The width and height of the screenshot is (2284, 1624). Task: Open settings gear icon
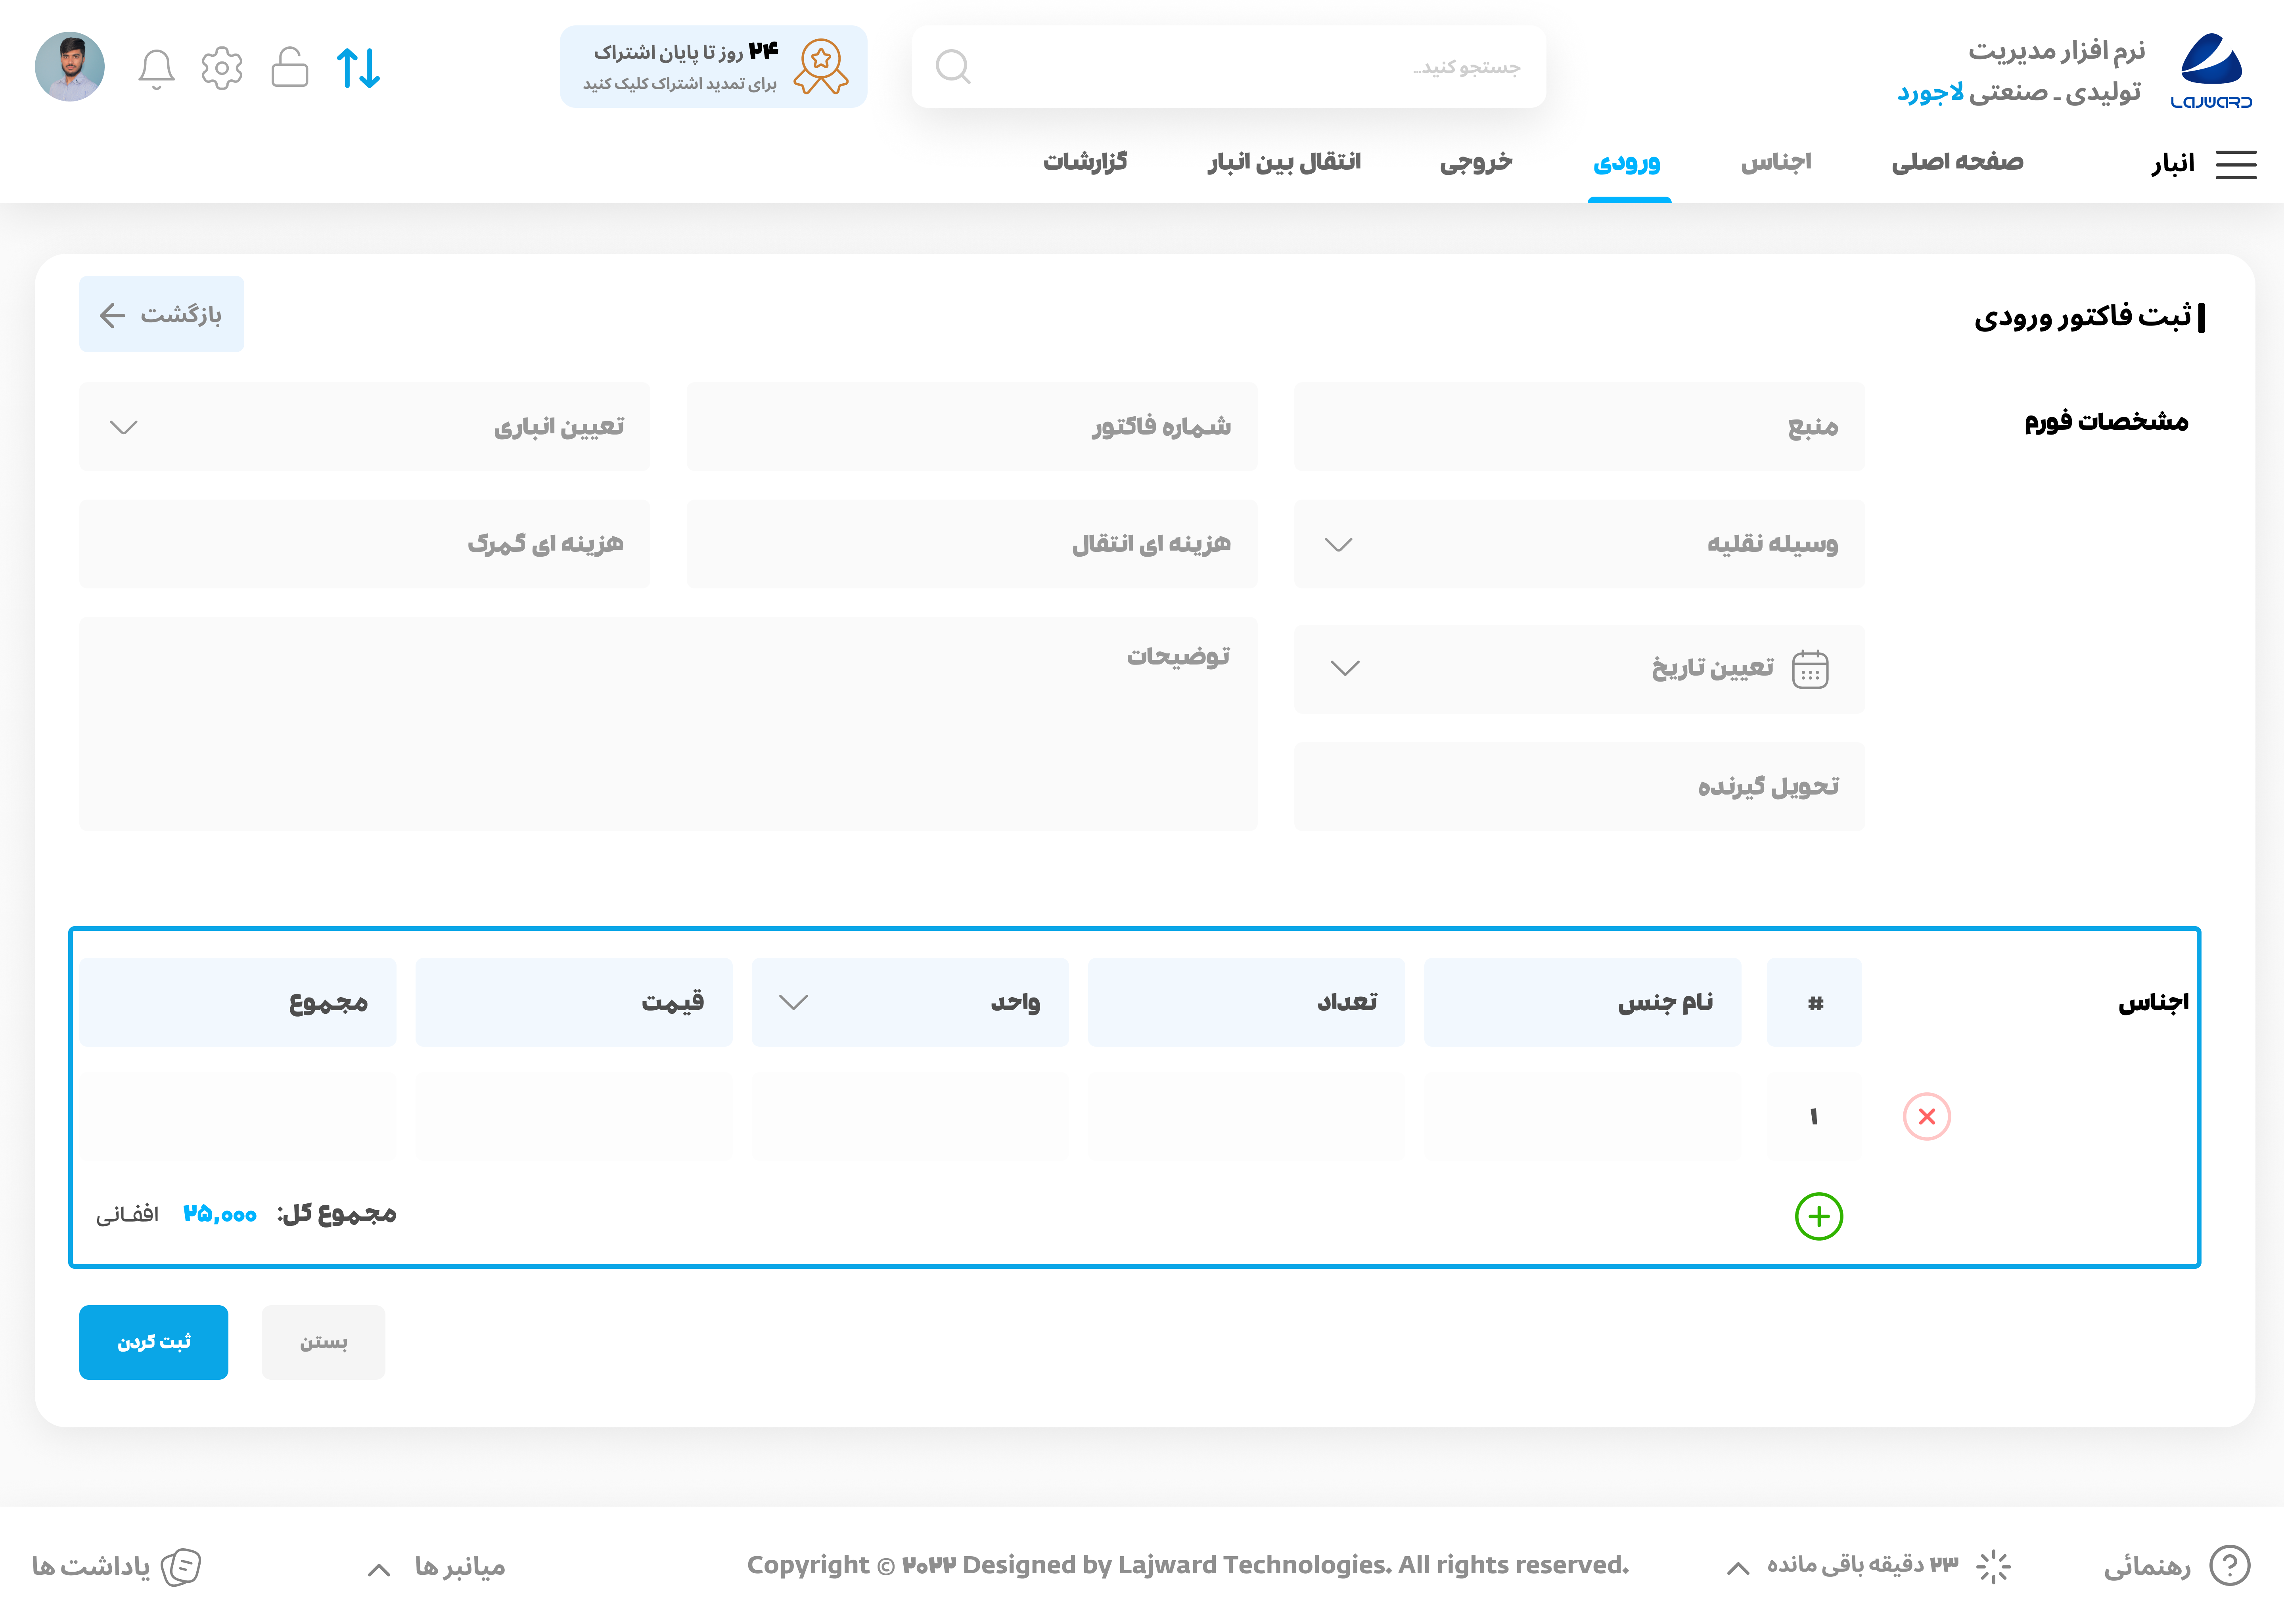(222, 68)
